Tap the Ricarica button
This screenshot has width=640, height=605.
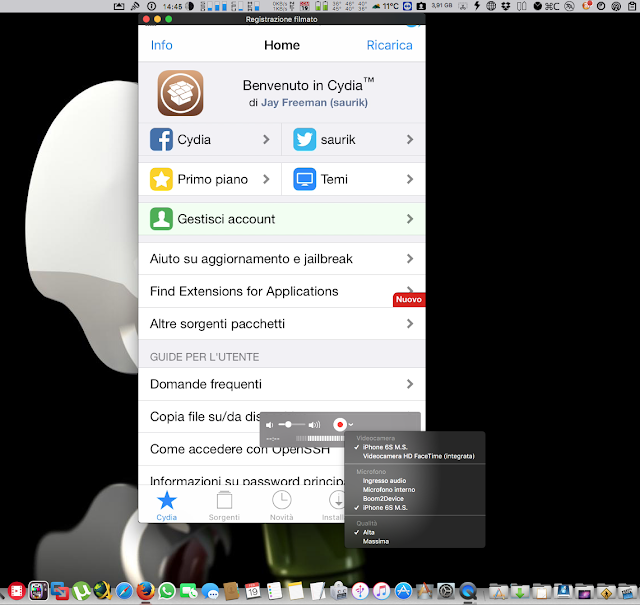click(x=389, y=45)
